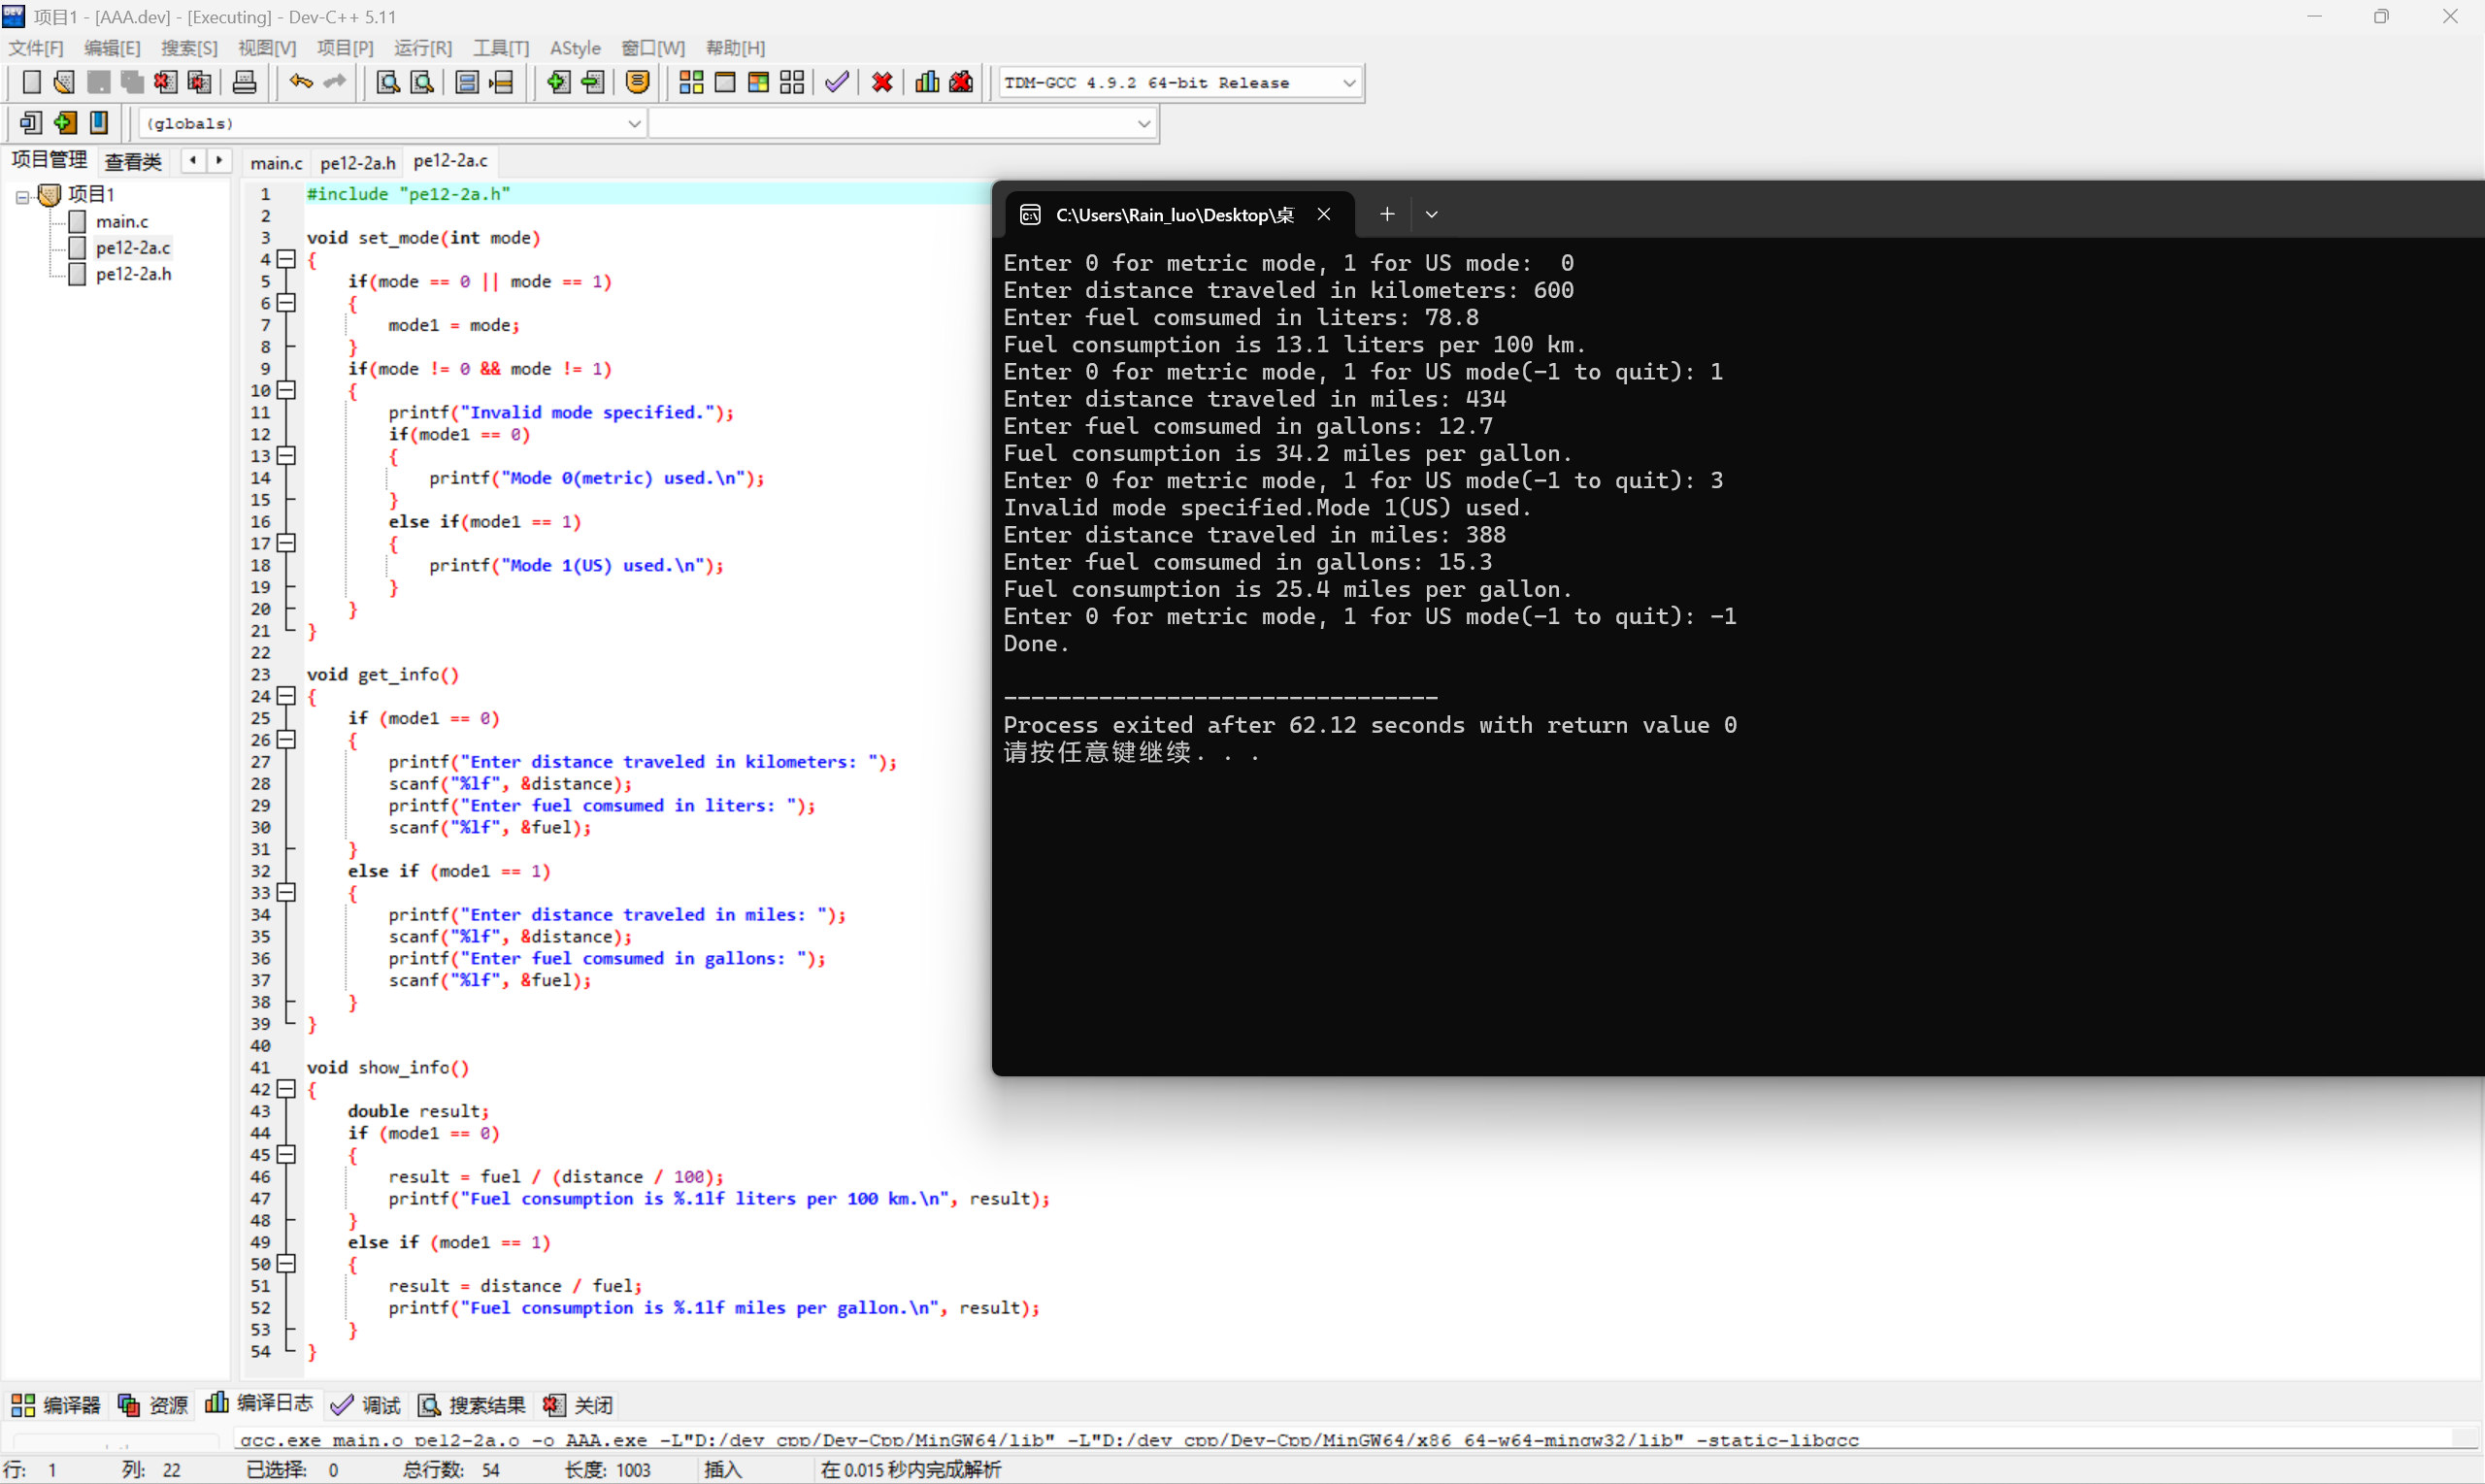Click the Undo arrow icon
This screenshot has height=1484, width=2485.
[300, 82]
